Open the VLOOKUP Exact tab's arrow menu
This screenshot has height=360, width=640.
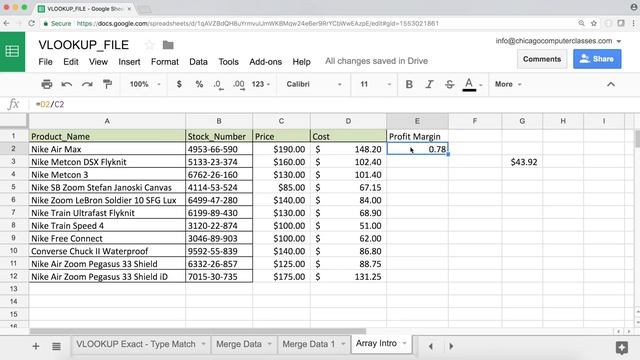click(203, 344)
